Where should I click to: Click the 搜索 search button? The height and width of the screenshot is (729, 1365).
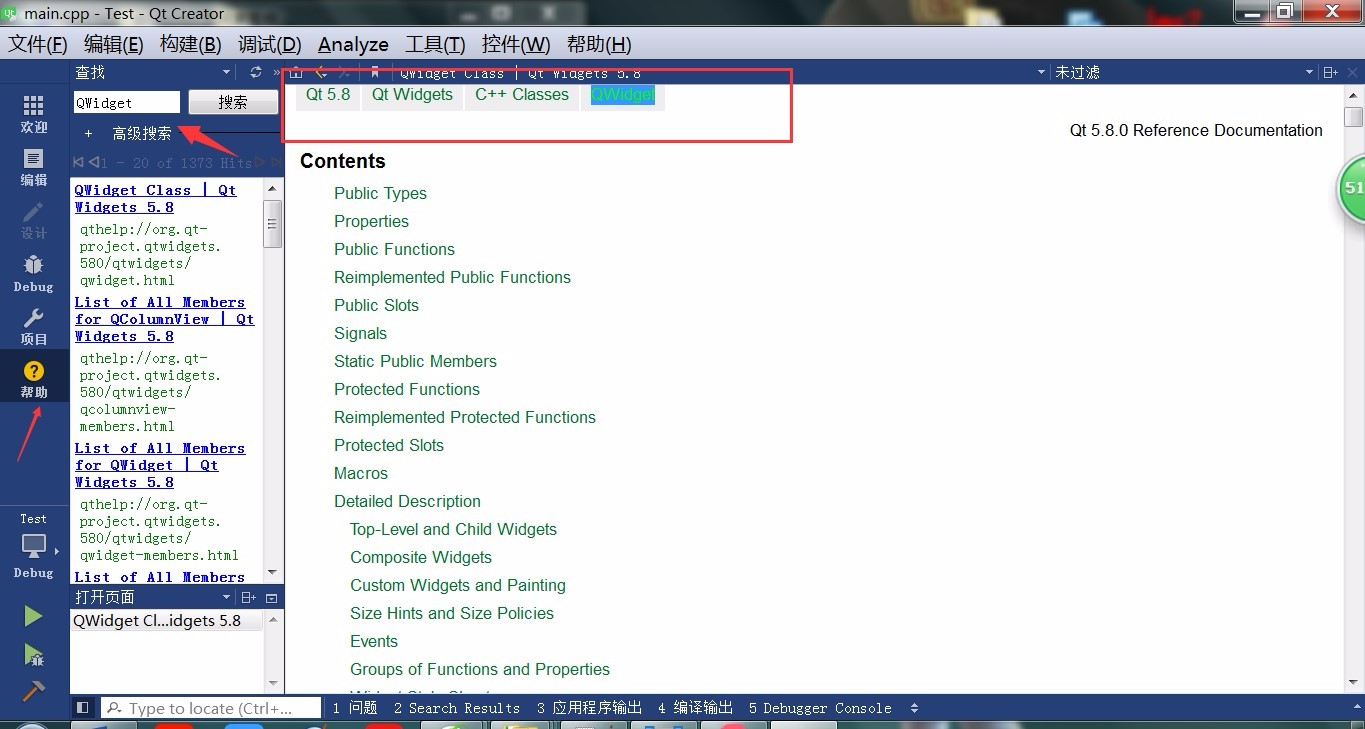click(x=233, y=102)
